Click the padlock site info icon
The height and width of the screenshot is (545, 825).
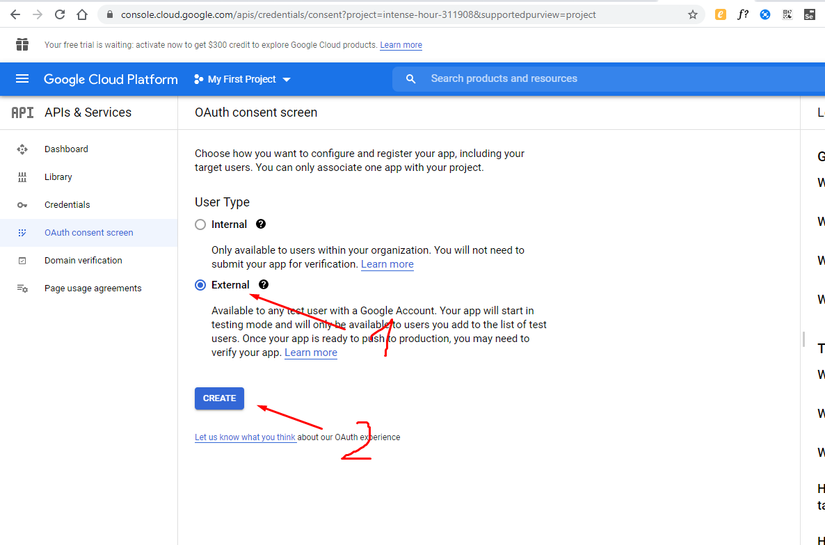click(109, 15)
